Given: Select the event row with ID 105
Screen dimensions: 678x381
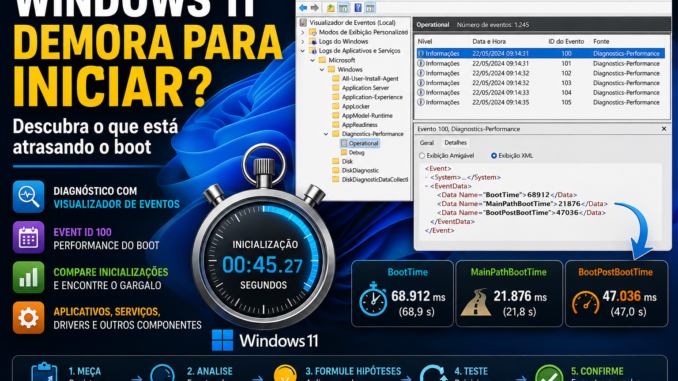Looking at the screenshot, I should point(540,102).
